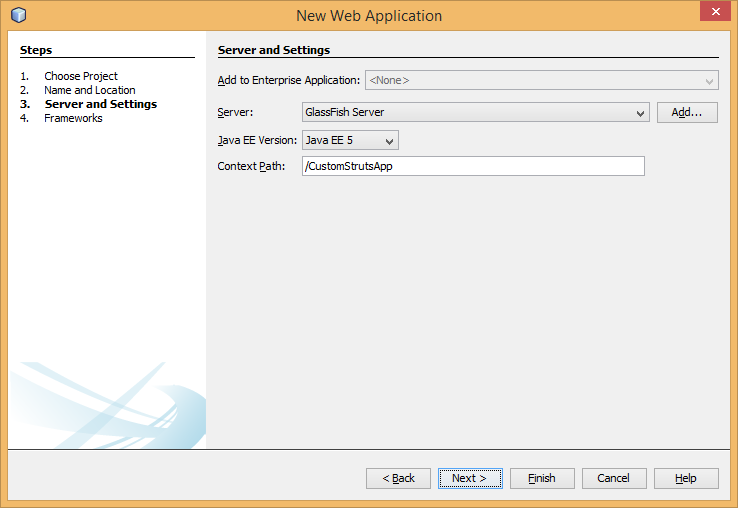This screenshot has width=738, height=508.
Task: Proceed with the Next > button
Action: (470, 478)
